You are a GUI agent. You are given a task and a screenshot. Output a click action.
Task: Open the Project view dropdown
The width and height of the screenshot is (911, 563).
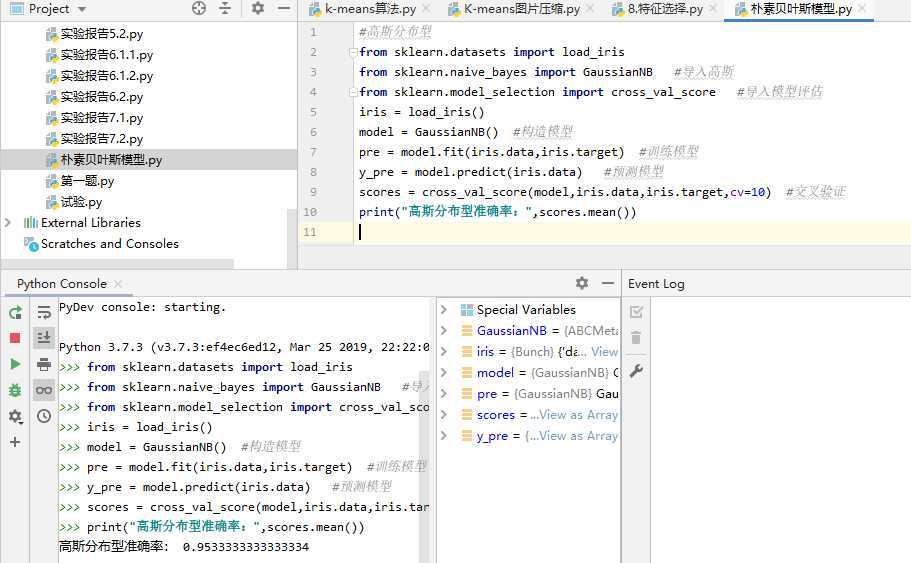82,9
